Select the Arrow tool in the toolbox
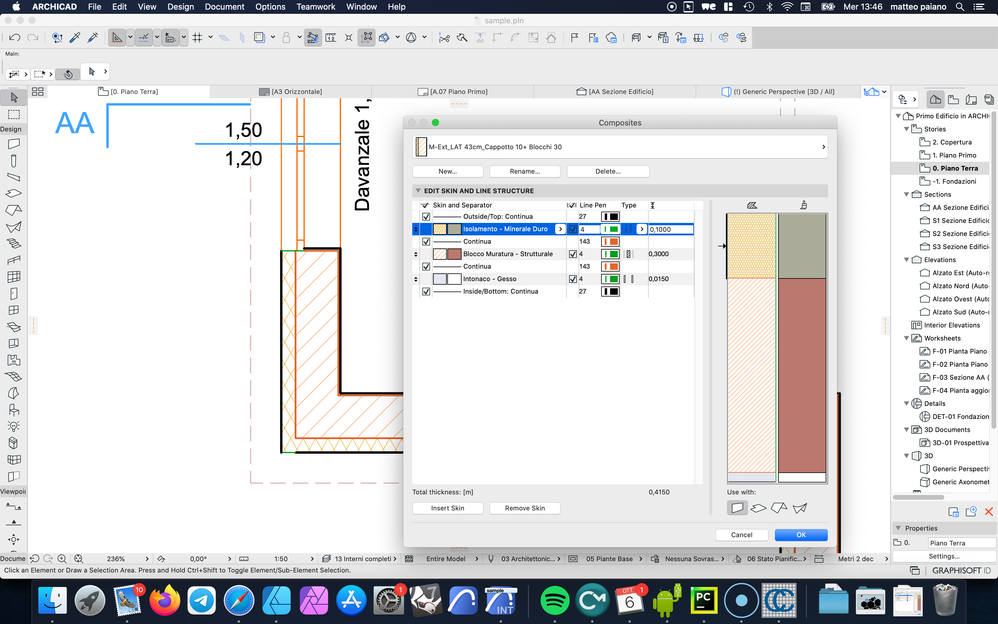This screenshot has width=998, height=624. pos(14,98)
